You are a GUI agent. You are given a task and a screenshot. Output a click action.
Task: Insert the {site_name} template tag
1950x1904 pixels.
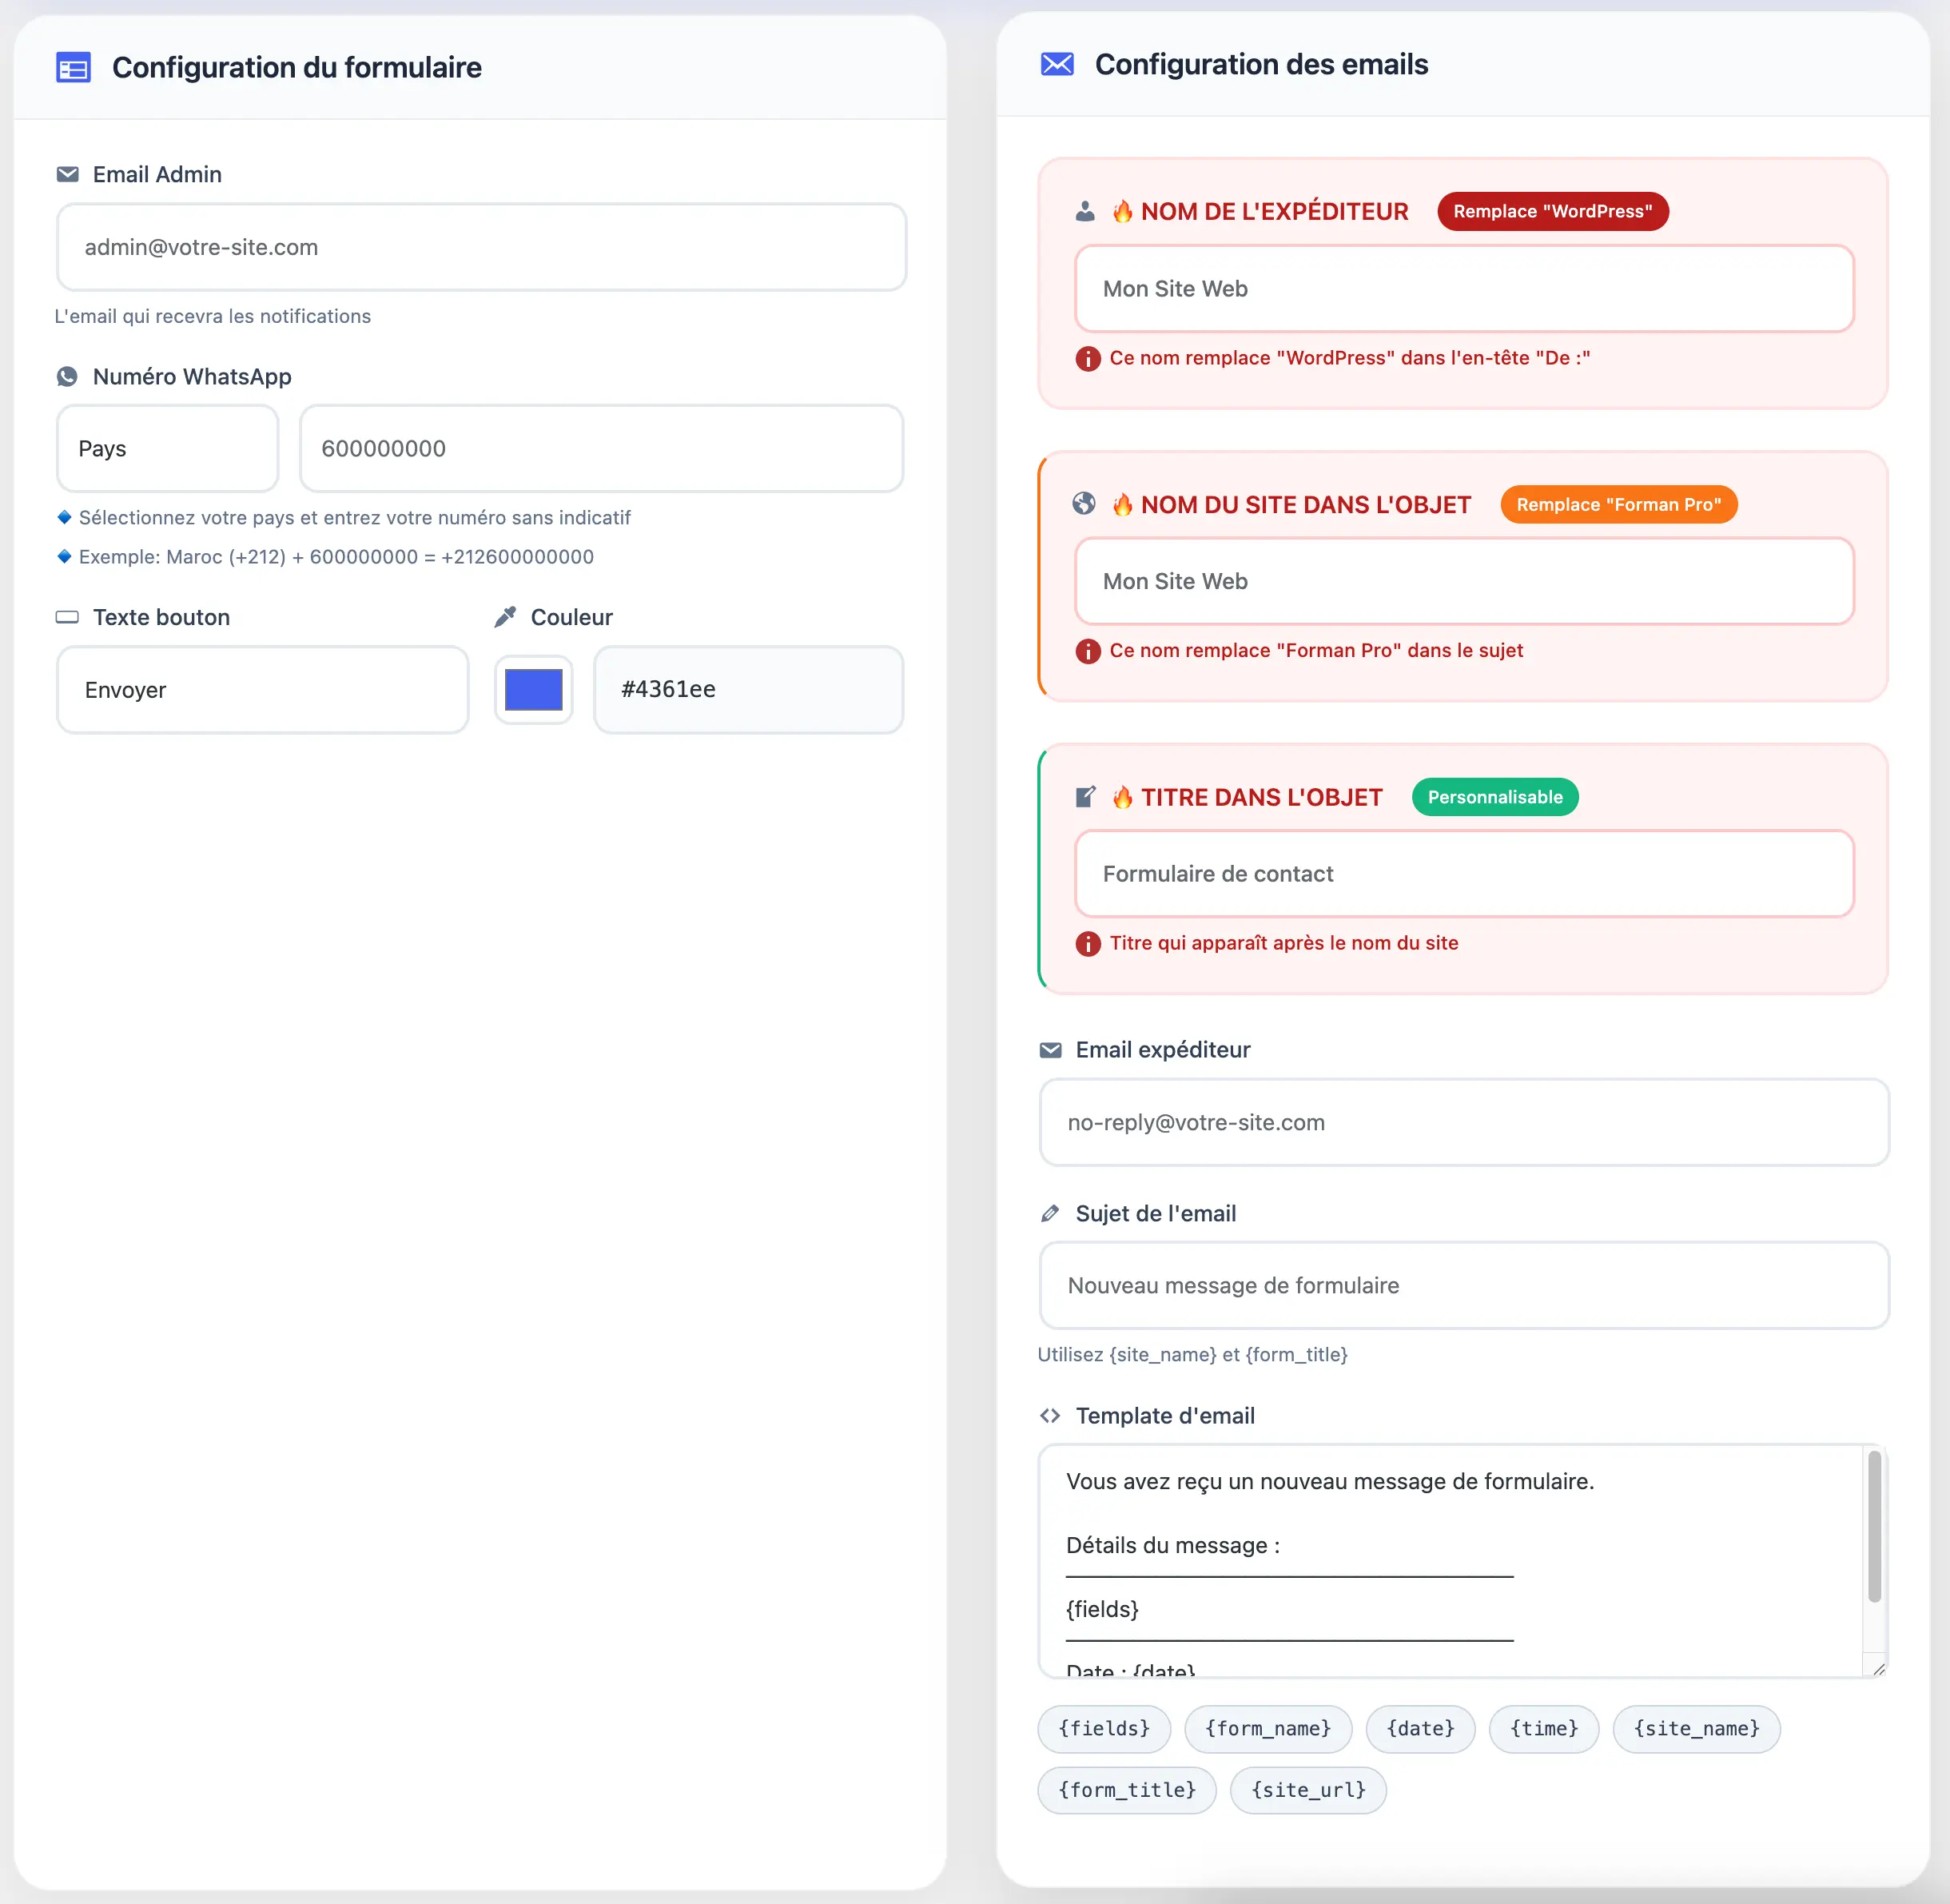click(x=1696, y=1729)
